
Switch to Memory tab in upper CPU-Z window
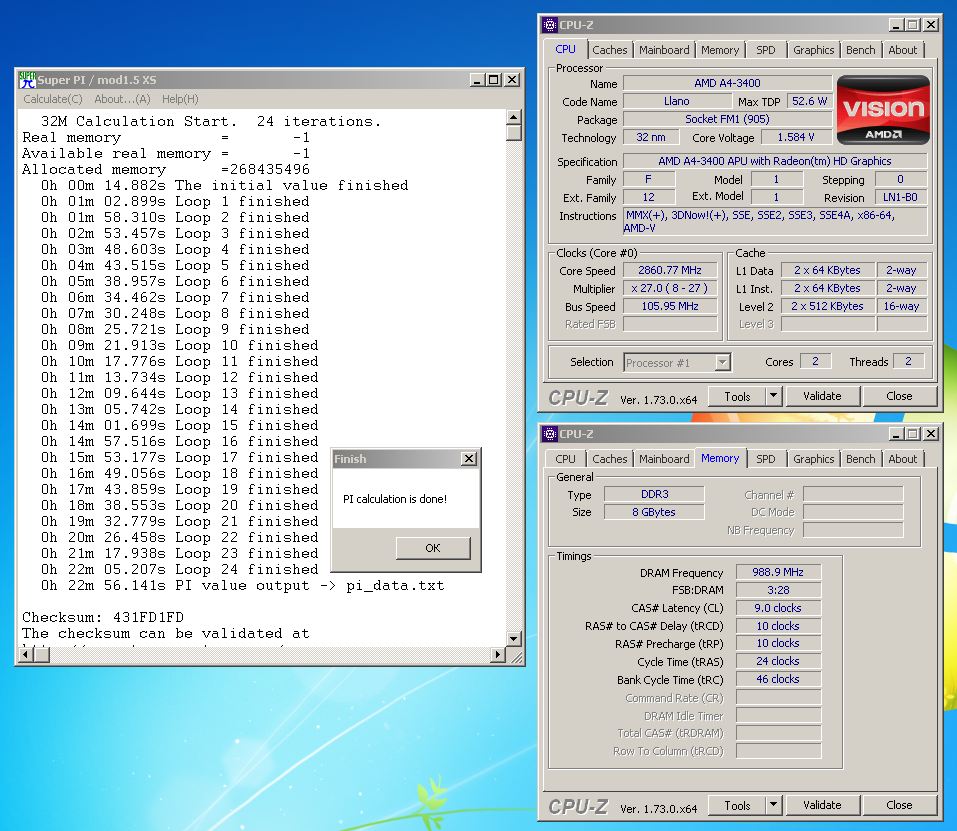click(720, 50)
